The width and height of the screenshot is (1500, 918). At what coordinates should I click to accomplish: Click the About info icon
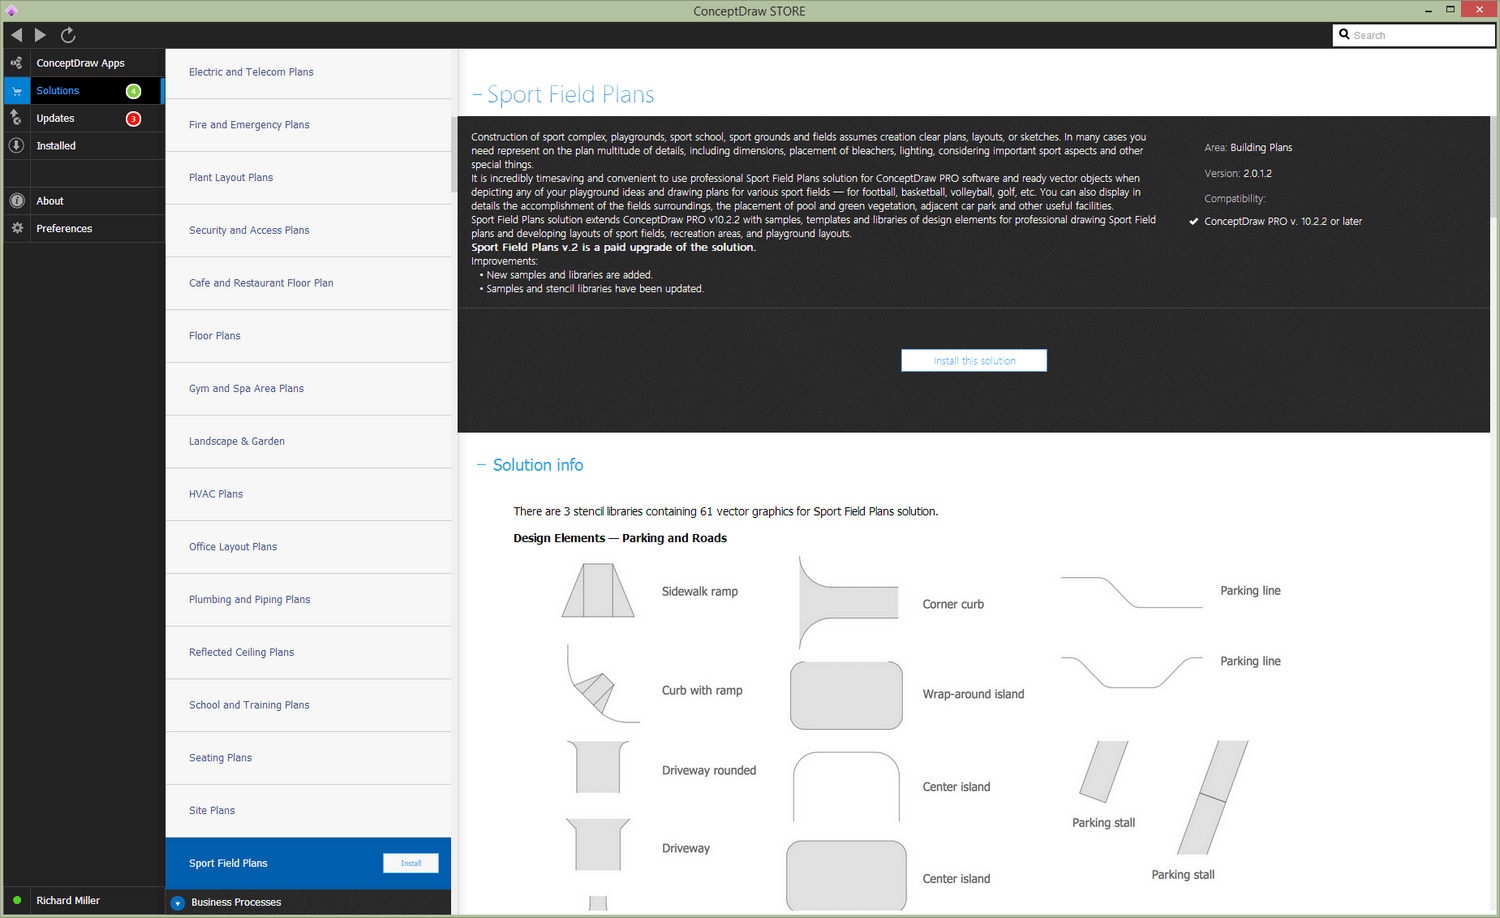(x=16, y=201)
